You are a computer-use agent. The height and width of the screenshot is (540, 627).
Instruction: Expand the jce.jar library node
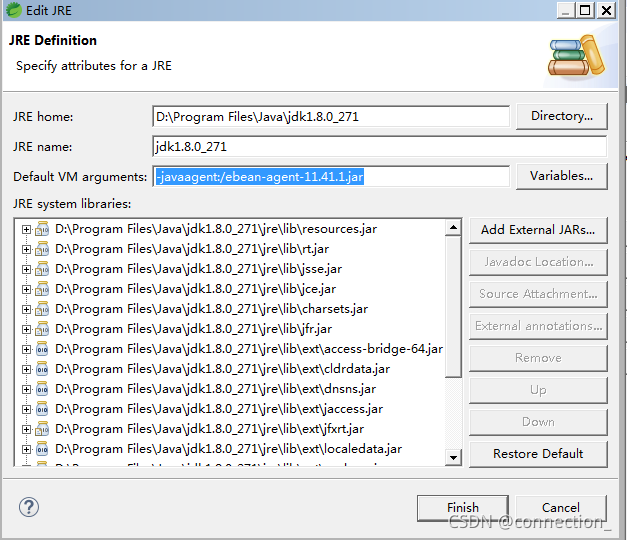pyautogui.click(x=26, y=290)
